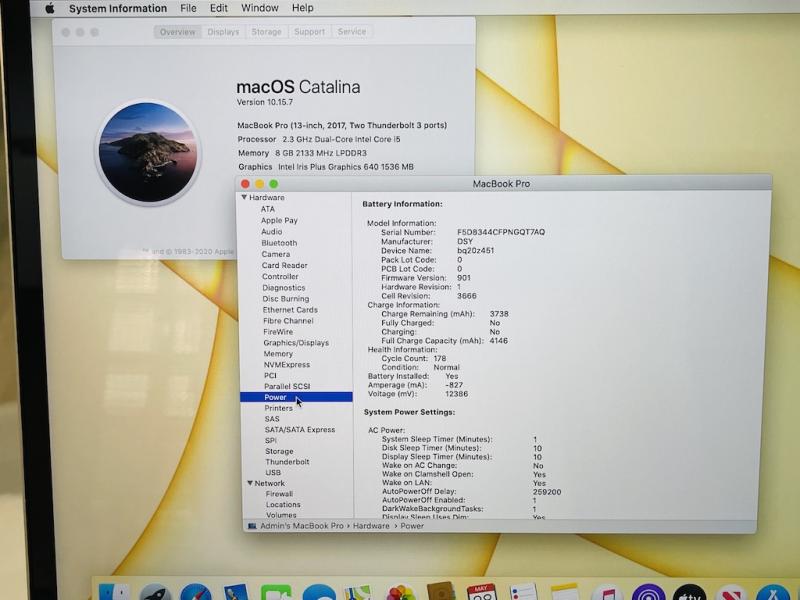Open Reminders list icon in Dock

523,592
